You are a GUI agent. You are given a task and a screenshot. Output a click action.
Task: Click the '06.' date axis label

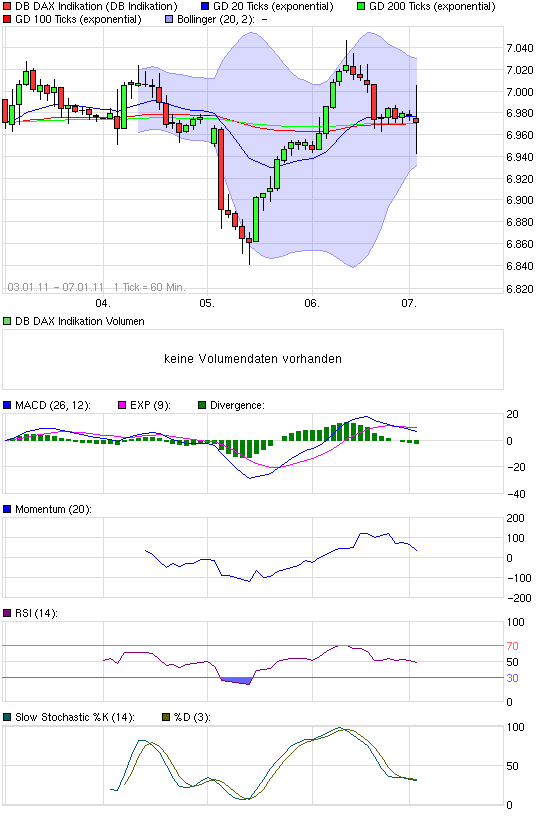pos(312,303)
